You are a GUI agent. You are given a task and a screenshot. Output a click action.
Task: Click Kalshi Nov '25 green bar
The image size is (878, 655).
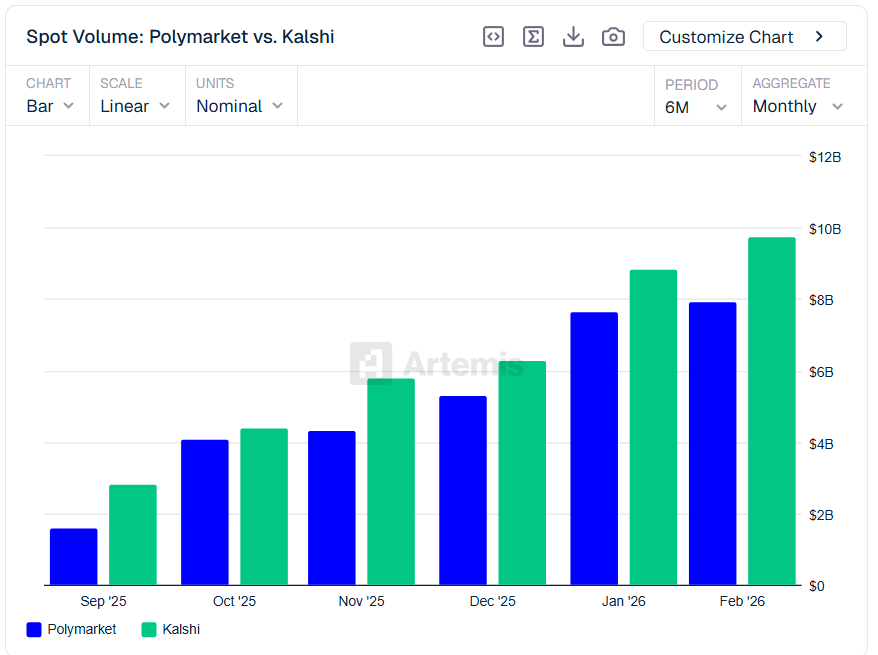click(x=391, y=482)
